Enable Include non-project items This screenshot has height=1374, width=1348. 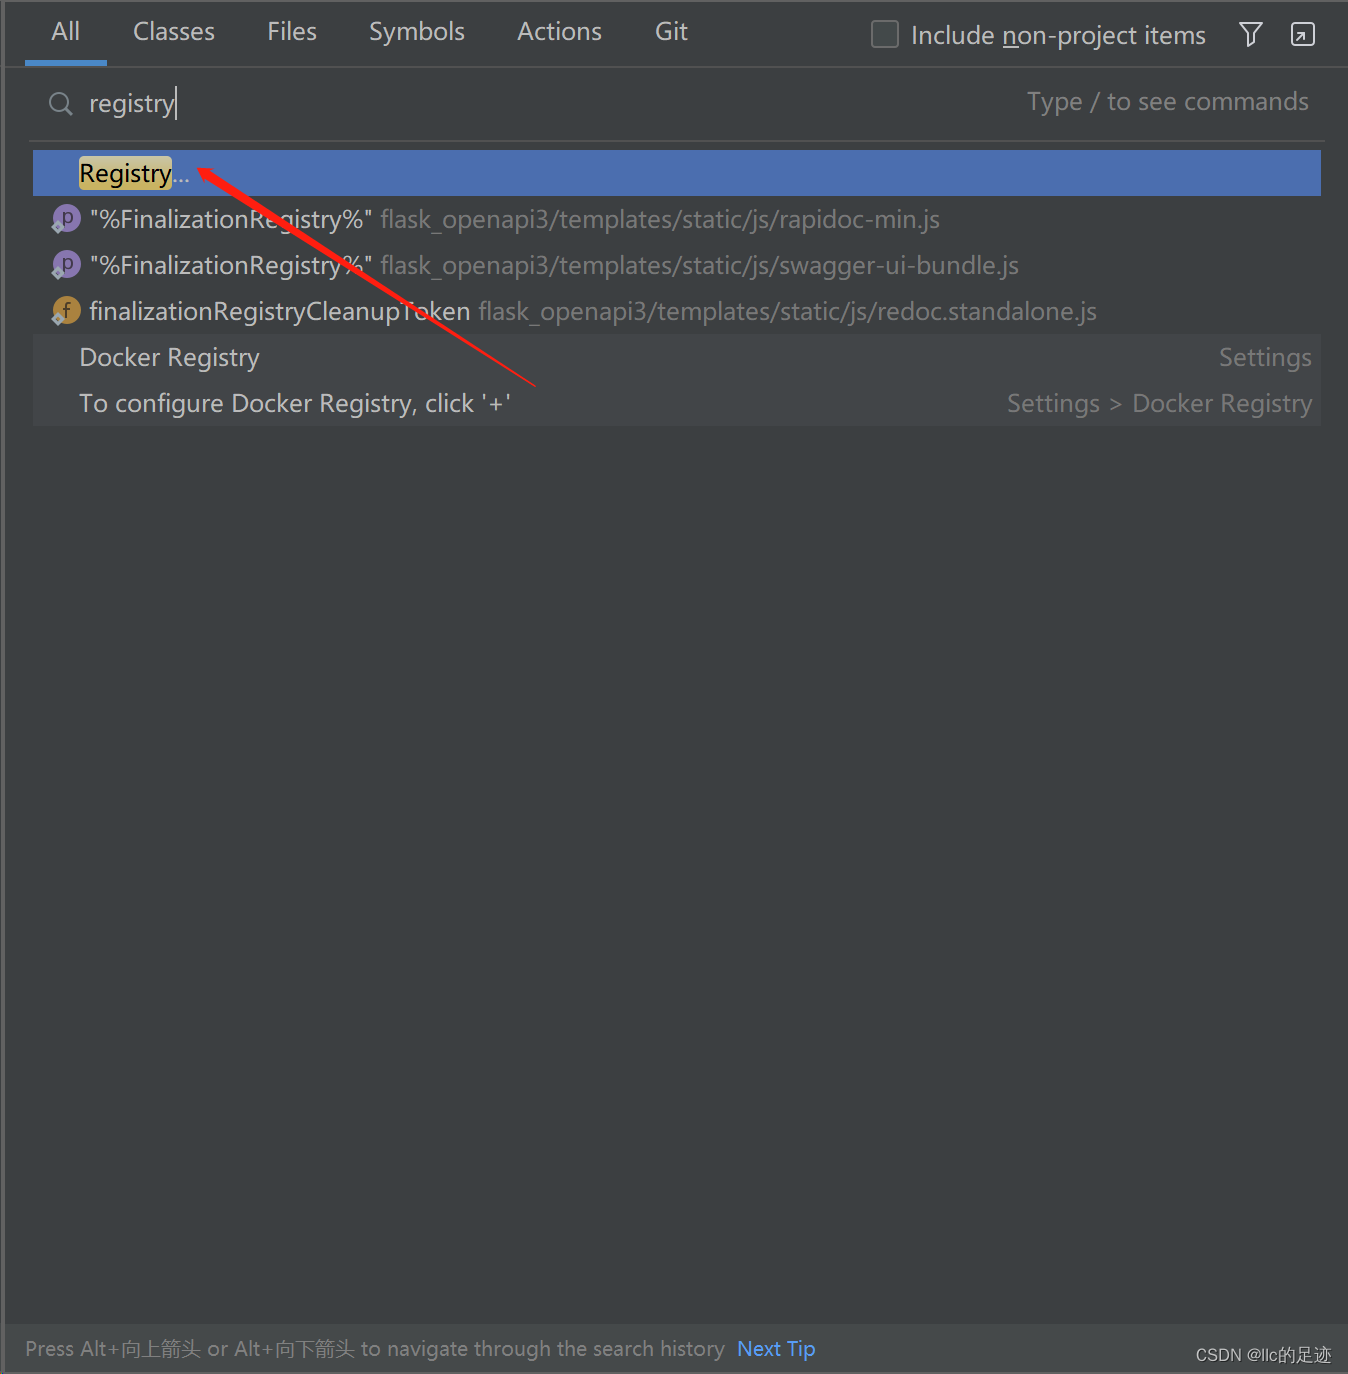[884, 34]
